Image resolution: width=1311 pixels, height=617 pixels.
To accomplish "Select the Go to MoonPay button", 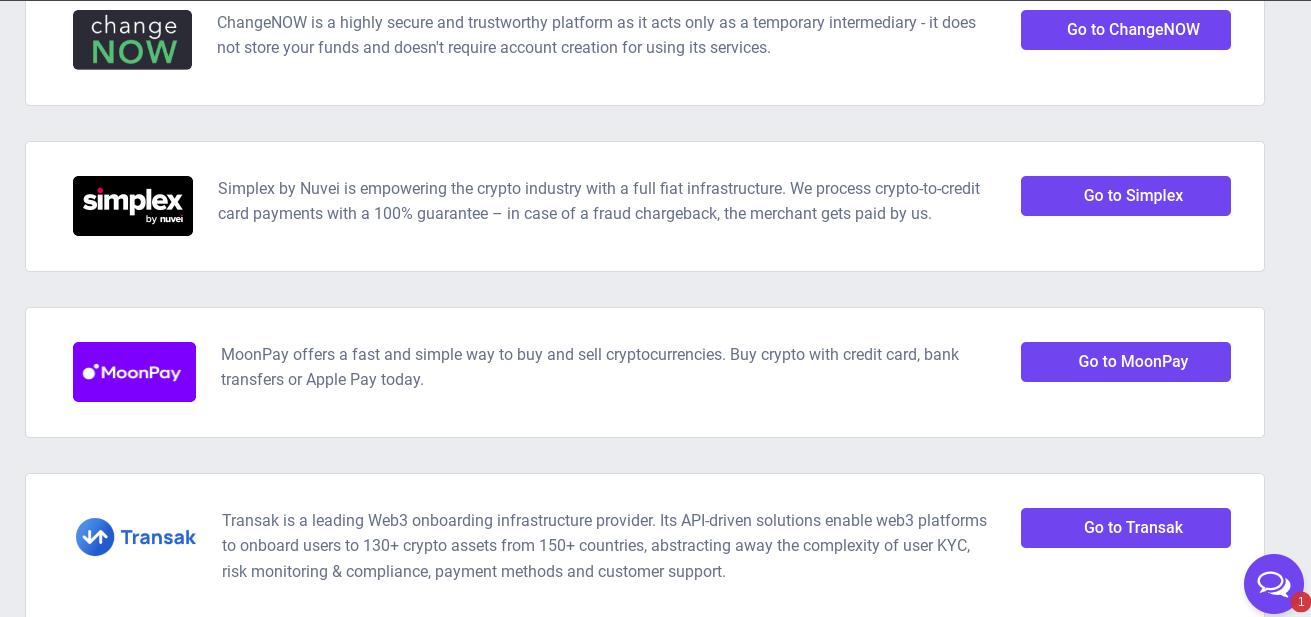I will [x=1126, y=362].
